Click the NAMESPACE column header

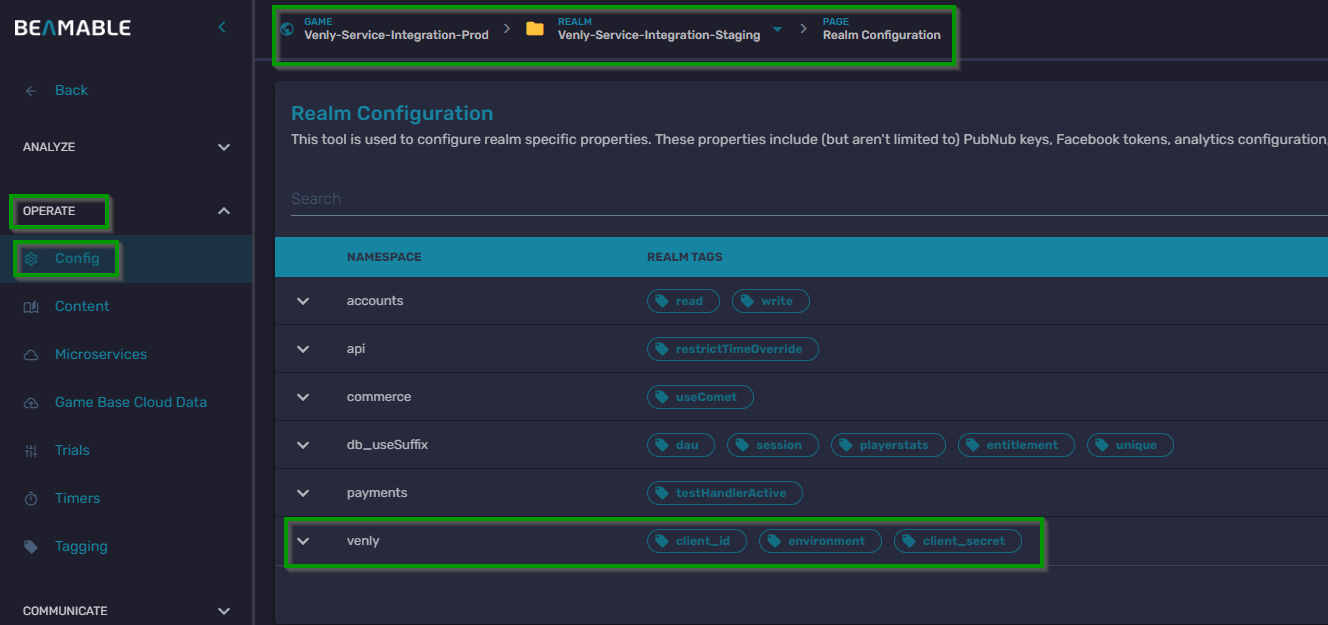pos(384,257)
